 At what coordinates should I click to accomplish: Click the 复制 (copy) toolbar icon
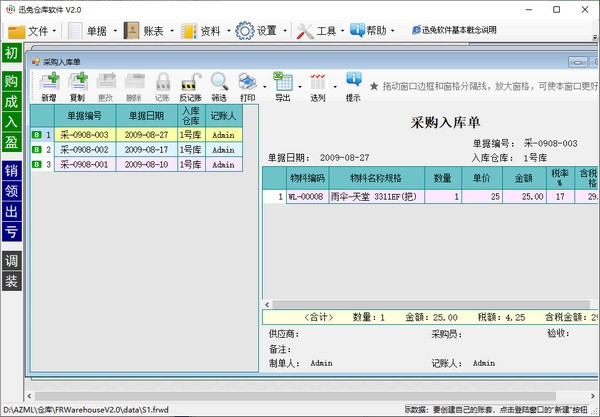click(78, 86)
